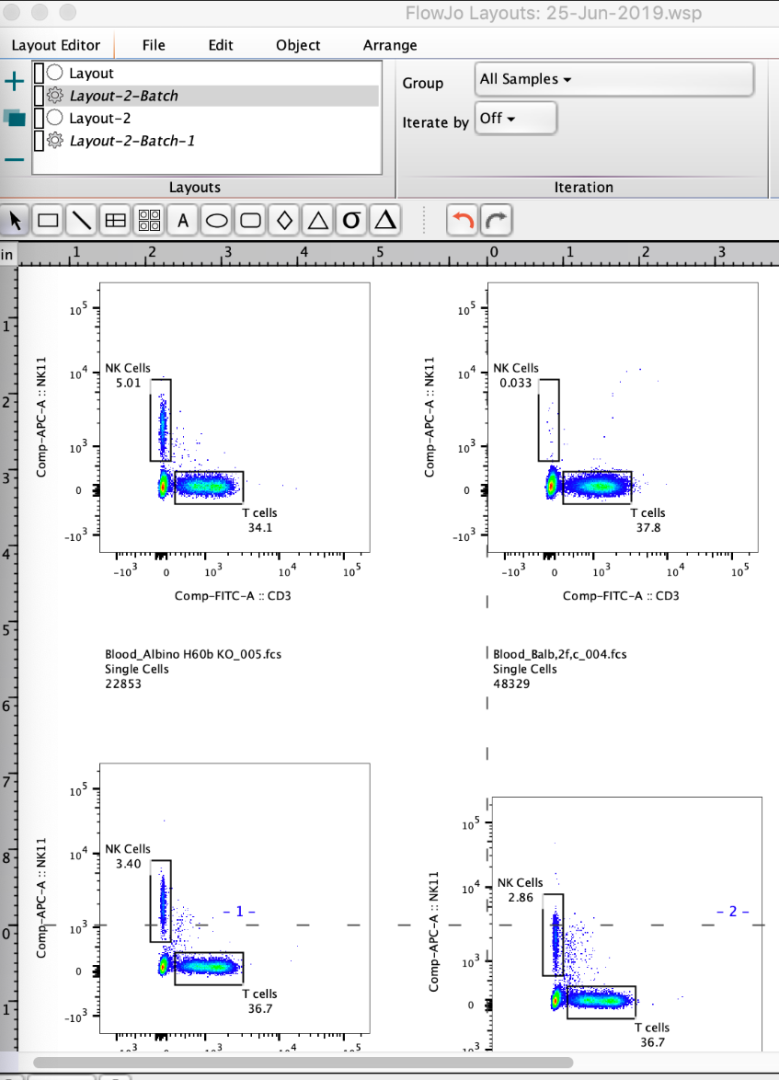
Task: Toggle the checkbox next to Layout-2-Batch
Action: point(39,95)
